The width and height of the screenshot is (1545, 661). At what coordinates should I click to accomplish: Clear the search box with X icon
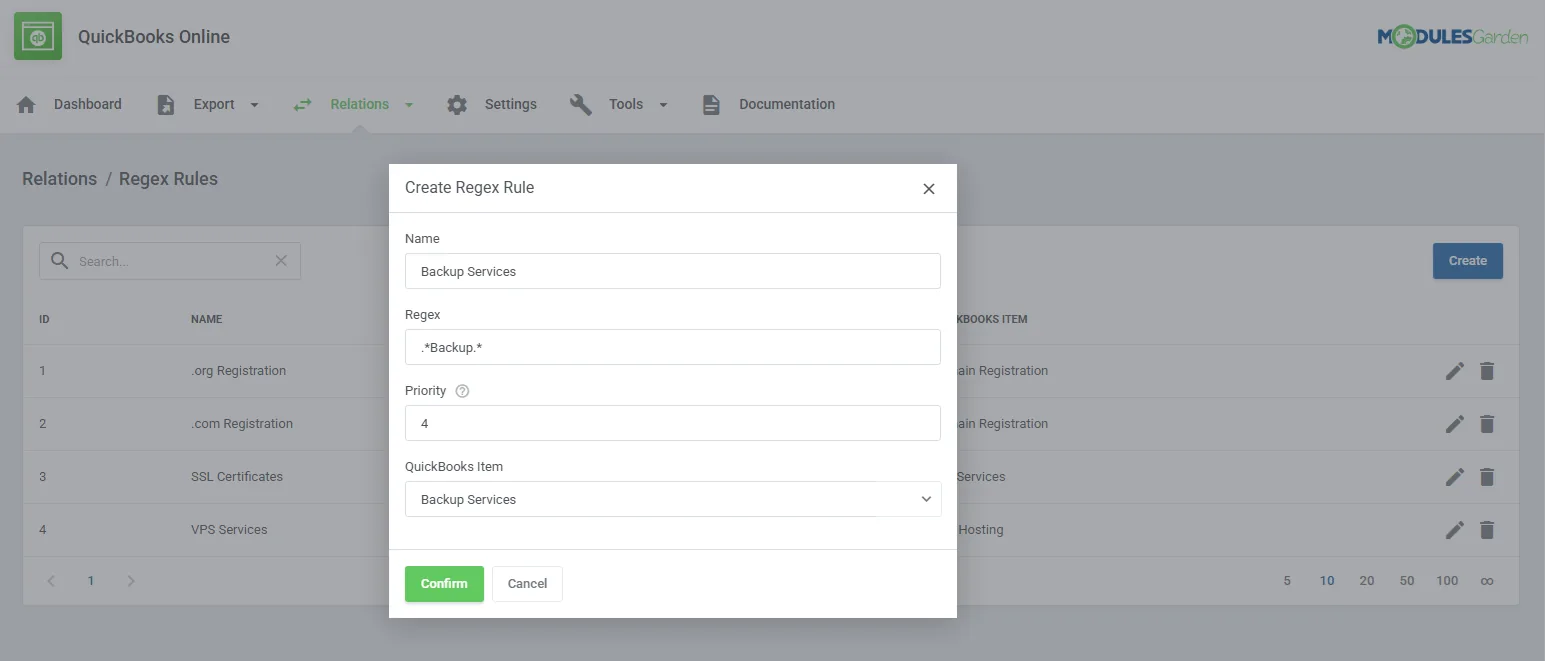pyautogui.click(x=281, y=261)
